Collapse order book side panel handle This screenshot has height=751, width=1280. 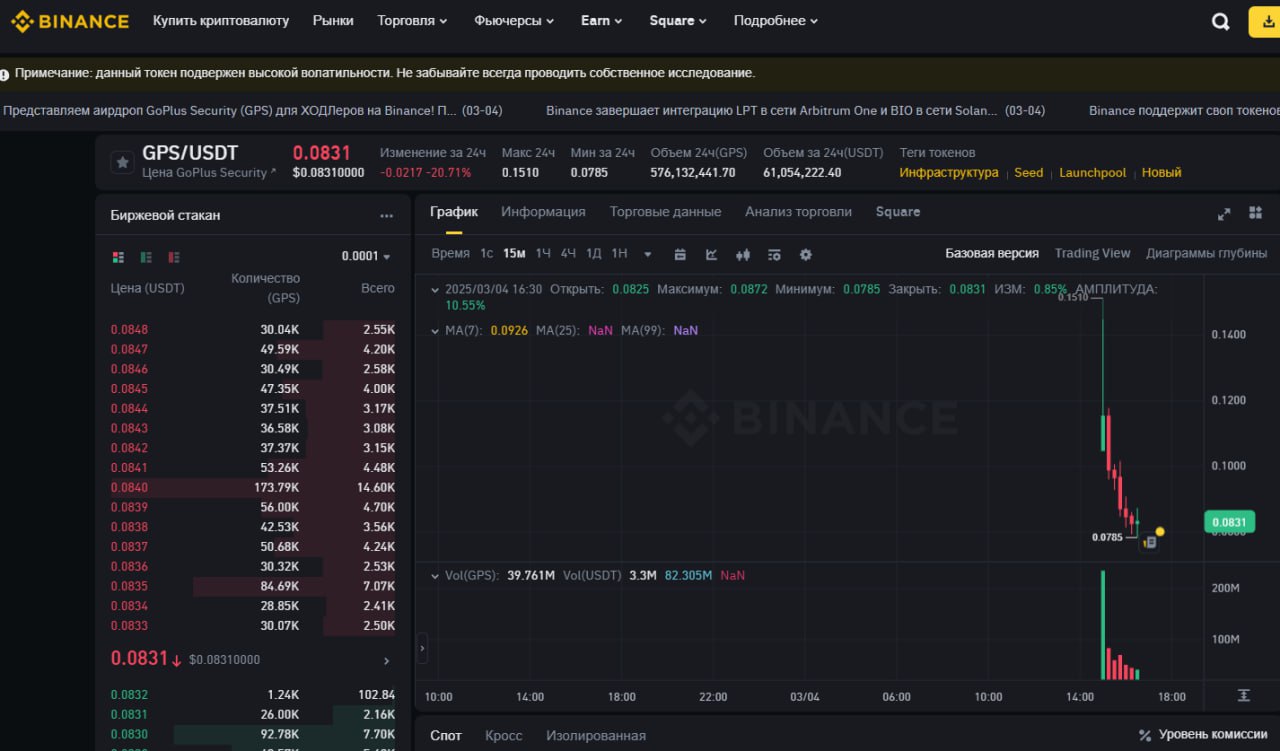[421, 648]
